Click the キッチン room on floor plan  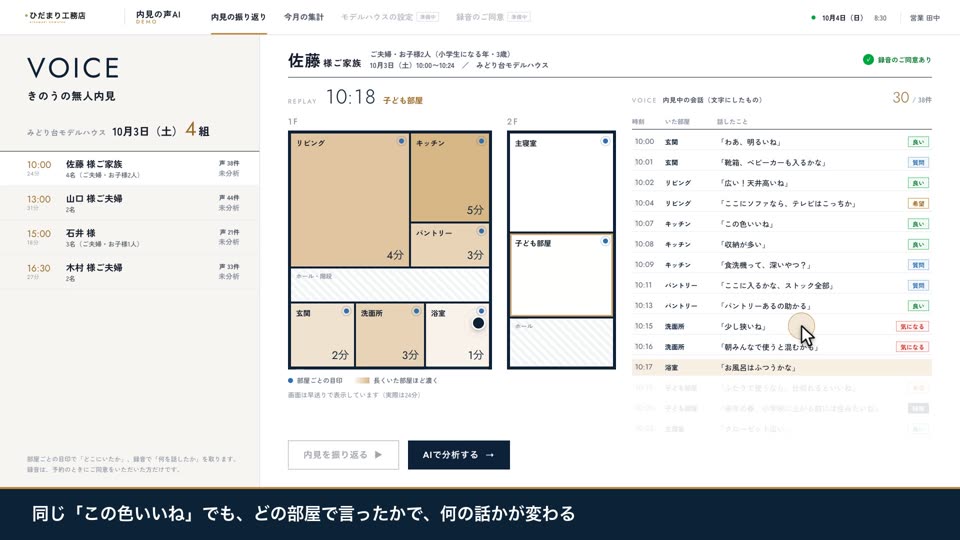coord(450,178)
